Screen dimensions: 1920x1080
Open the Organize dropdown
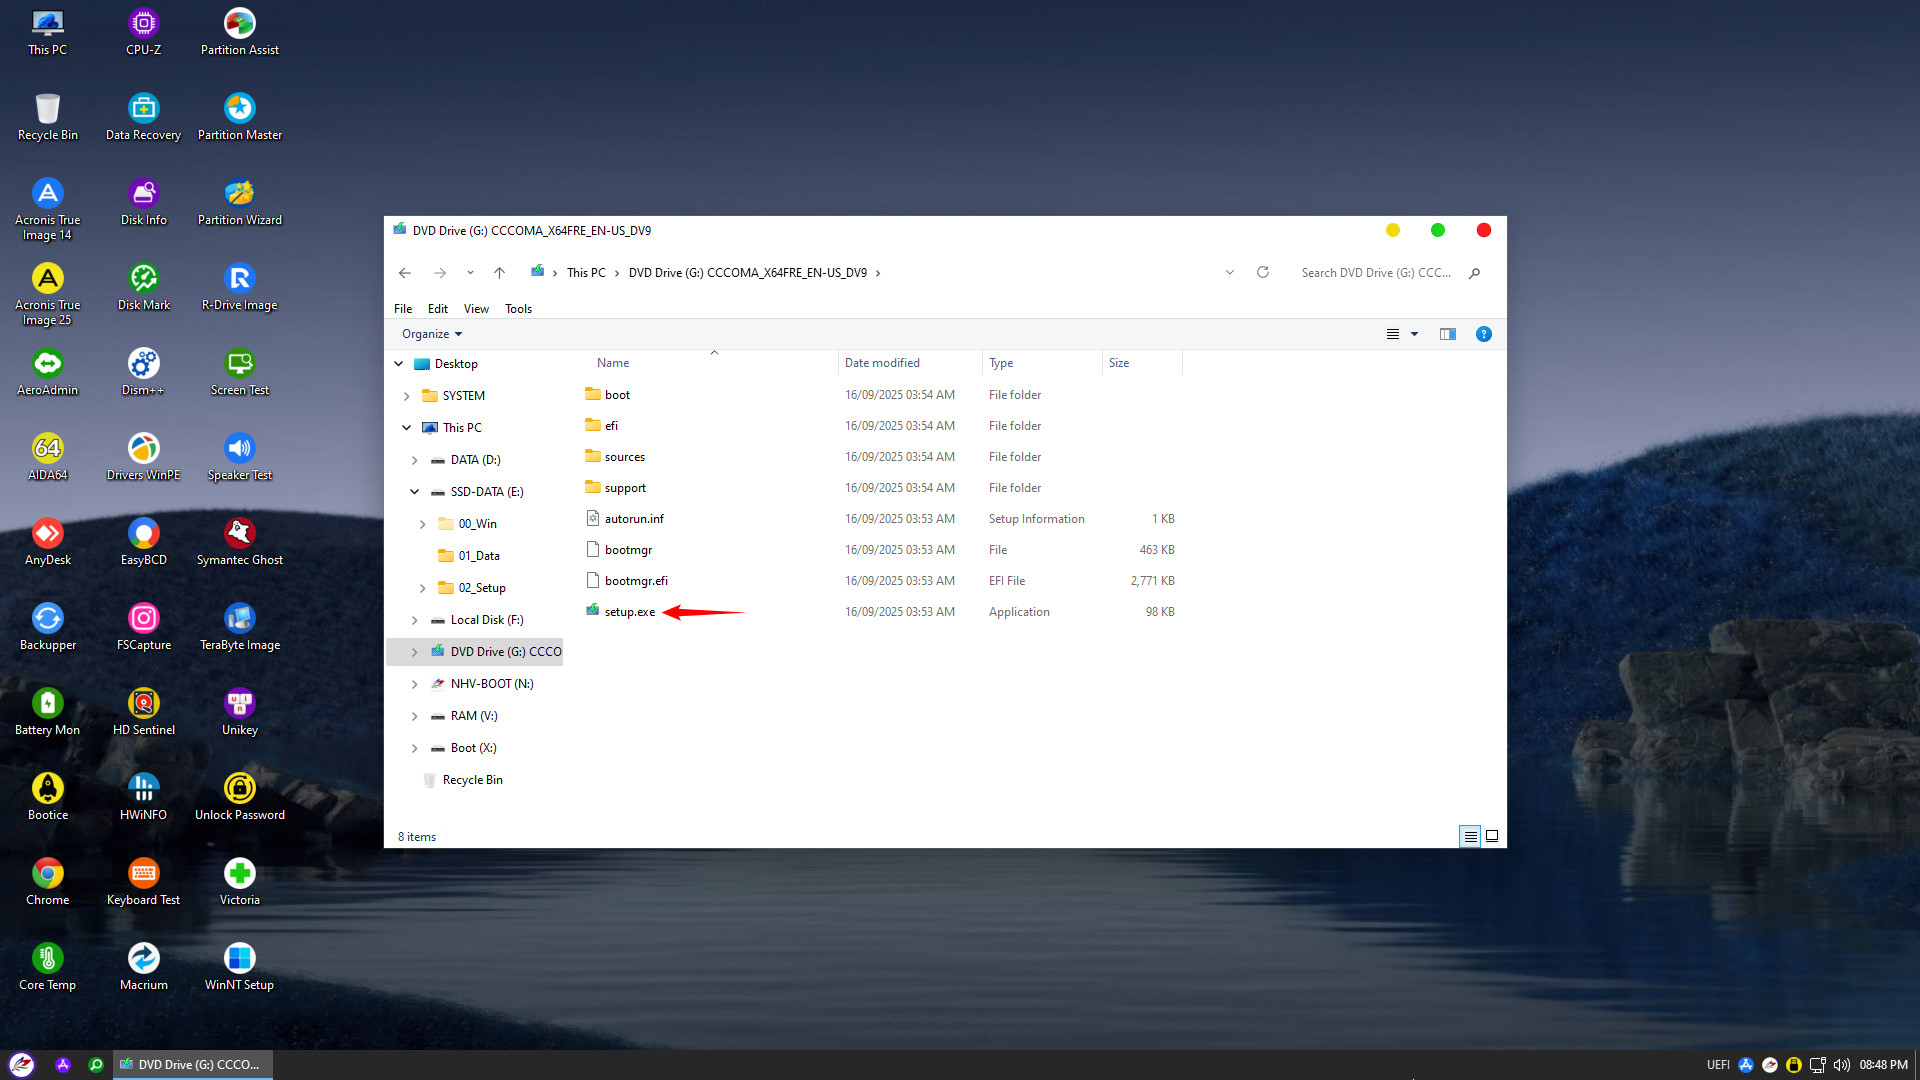431,334
